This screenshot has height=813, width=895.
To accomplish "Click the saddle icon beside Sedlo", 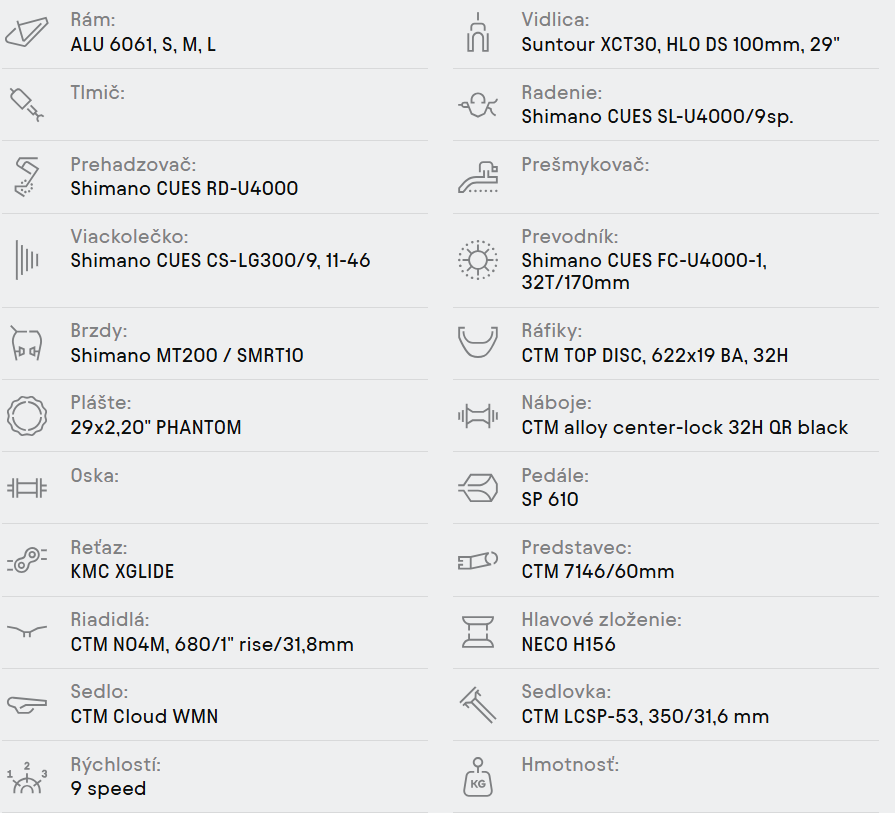I will coord(27,705).
